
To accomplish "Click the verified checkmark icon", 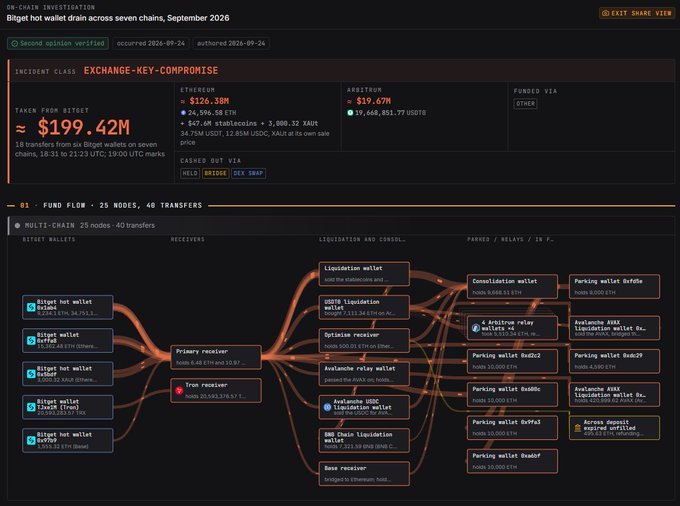I will pos(15,43).
